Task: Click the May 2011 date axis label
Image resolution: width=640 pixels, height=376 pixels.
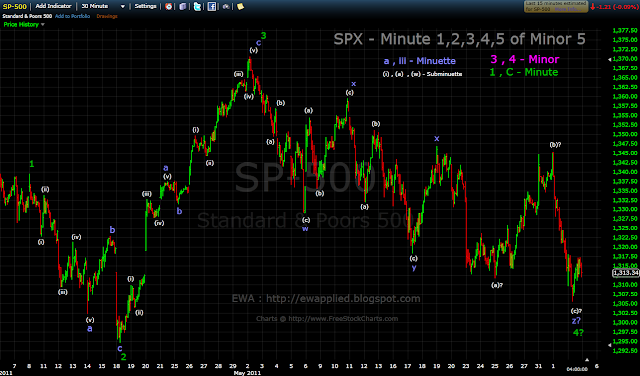Action: click(x=247, y=372)
